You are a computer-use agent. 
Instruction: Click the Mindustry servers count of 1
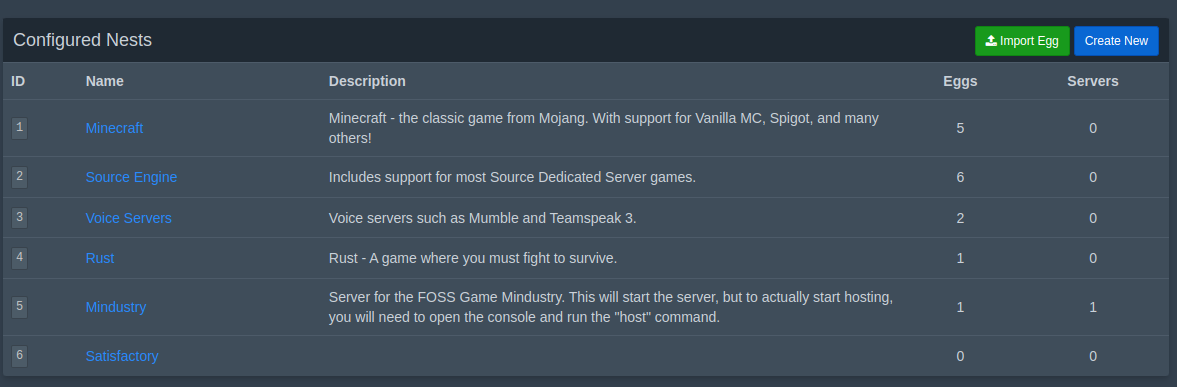(x=1093, y=307)
